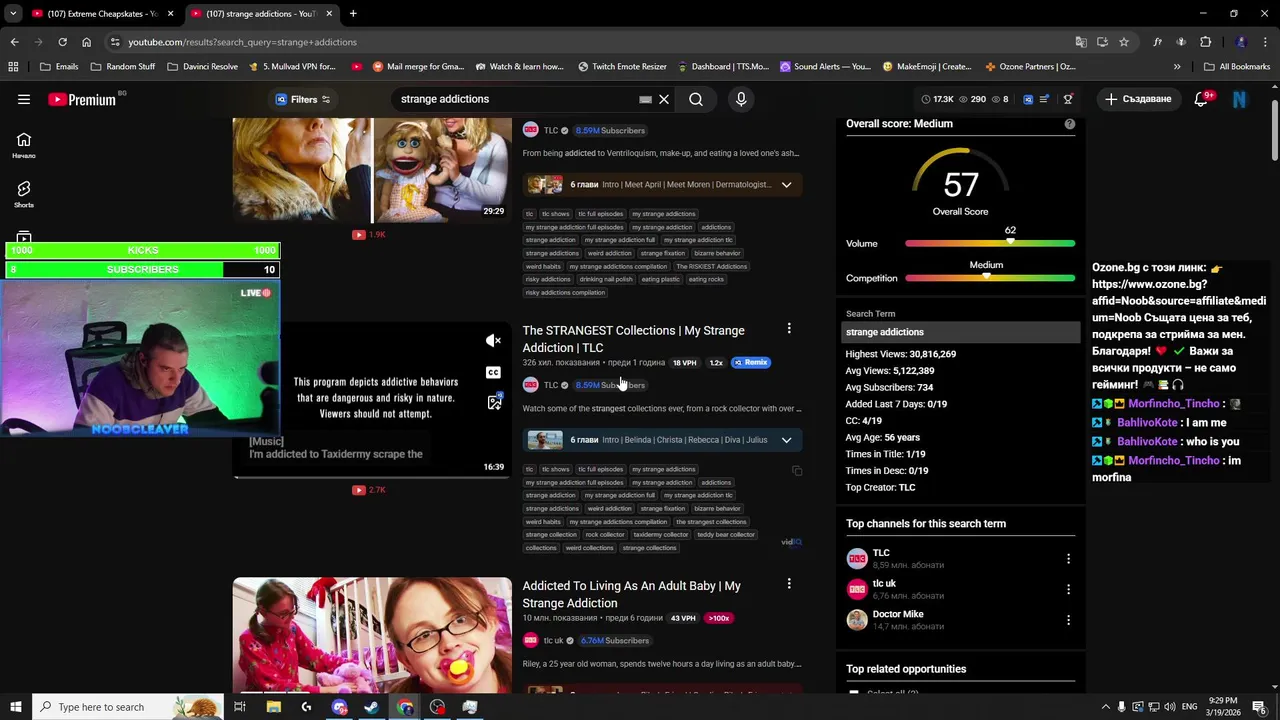Open Mullvad VPN bookmark
Viewport: 1280px width, 720px height.
pos(291,67)
